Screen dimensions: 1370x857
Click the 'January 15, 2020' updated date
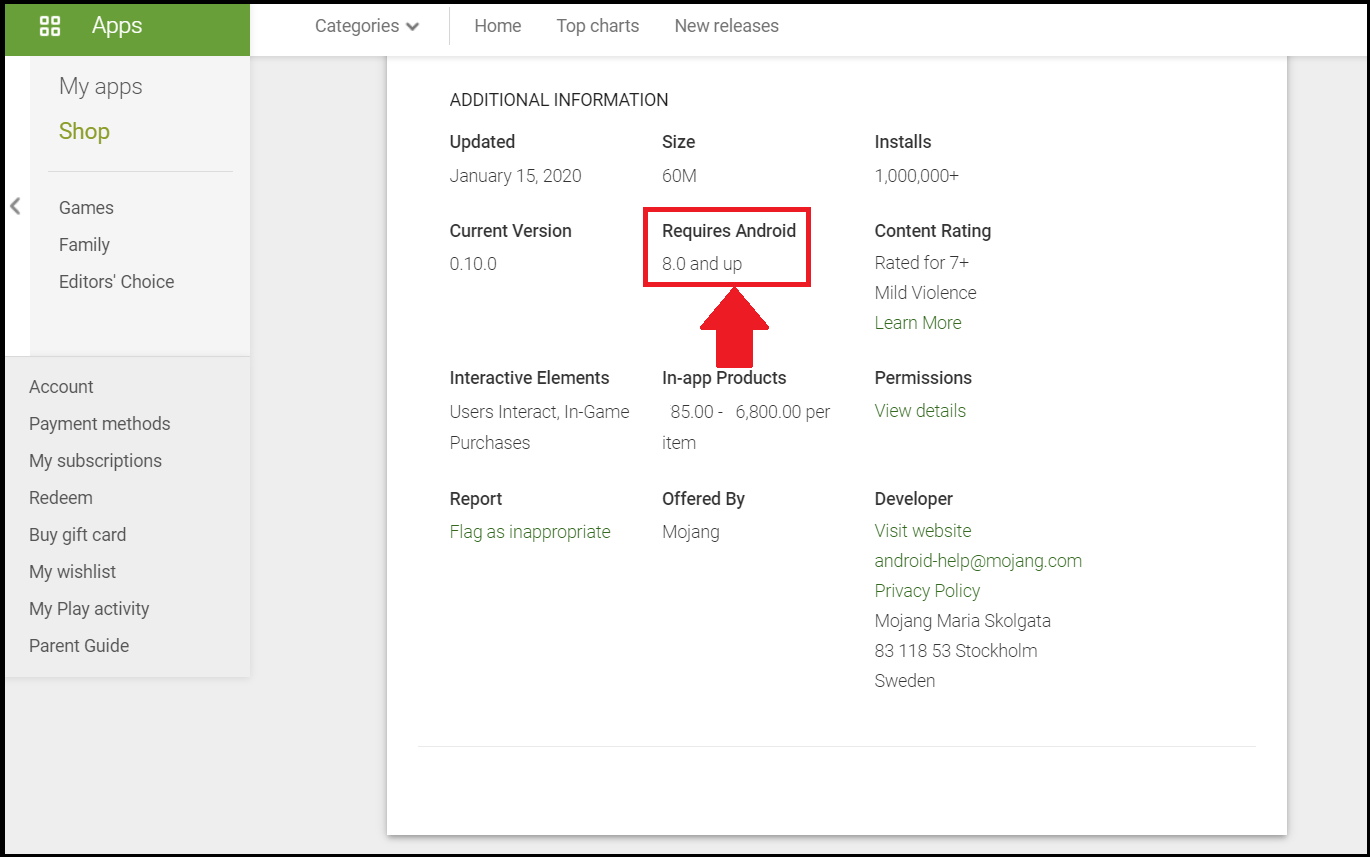click(515, 176)
